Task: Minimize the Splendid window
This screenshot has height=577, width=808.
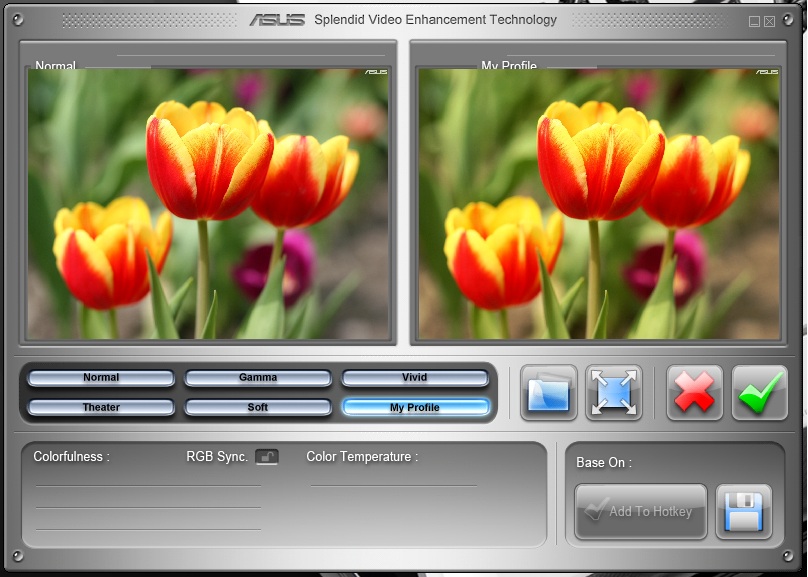Action: coord(754,21)
